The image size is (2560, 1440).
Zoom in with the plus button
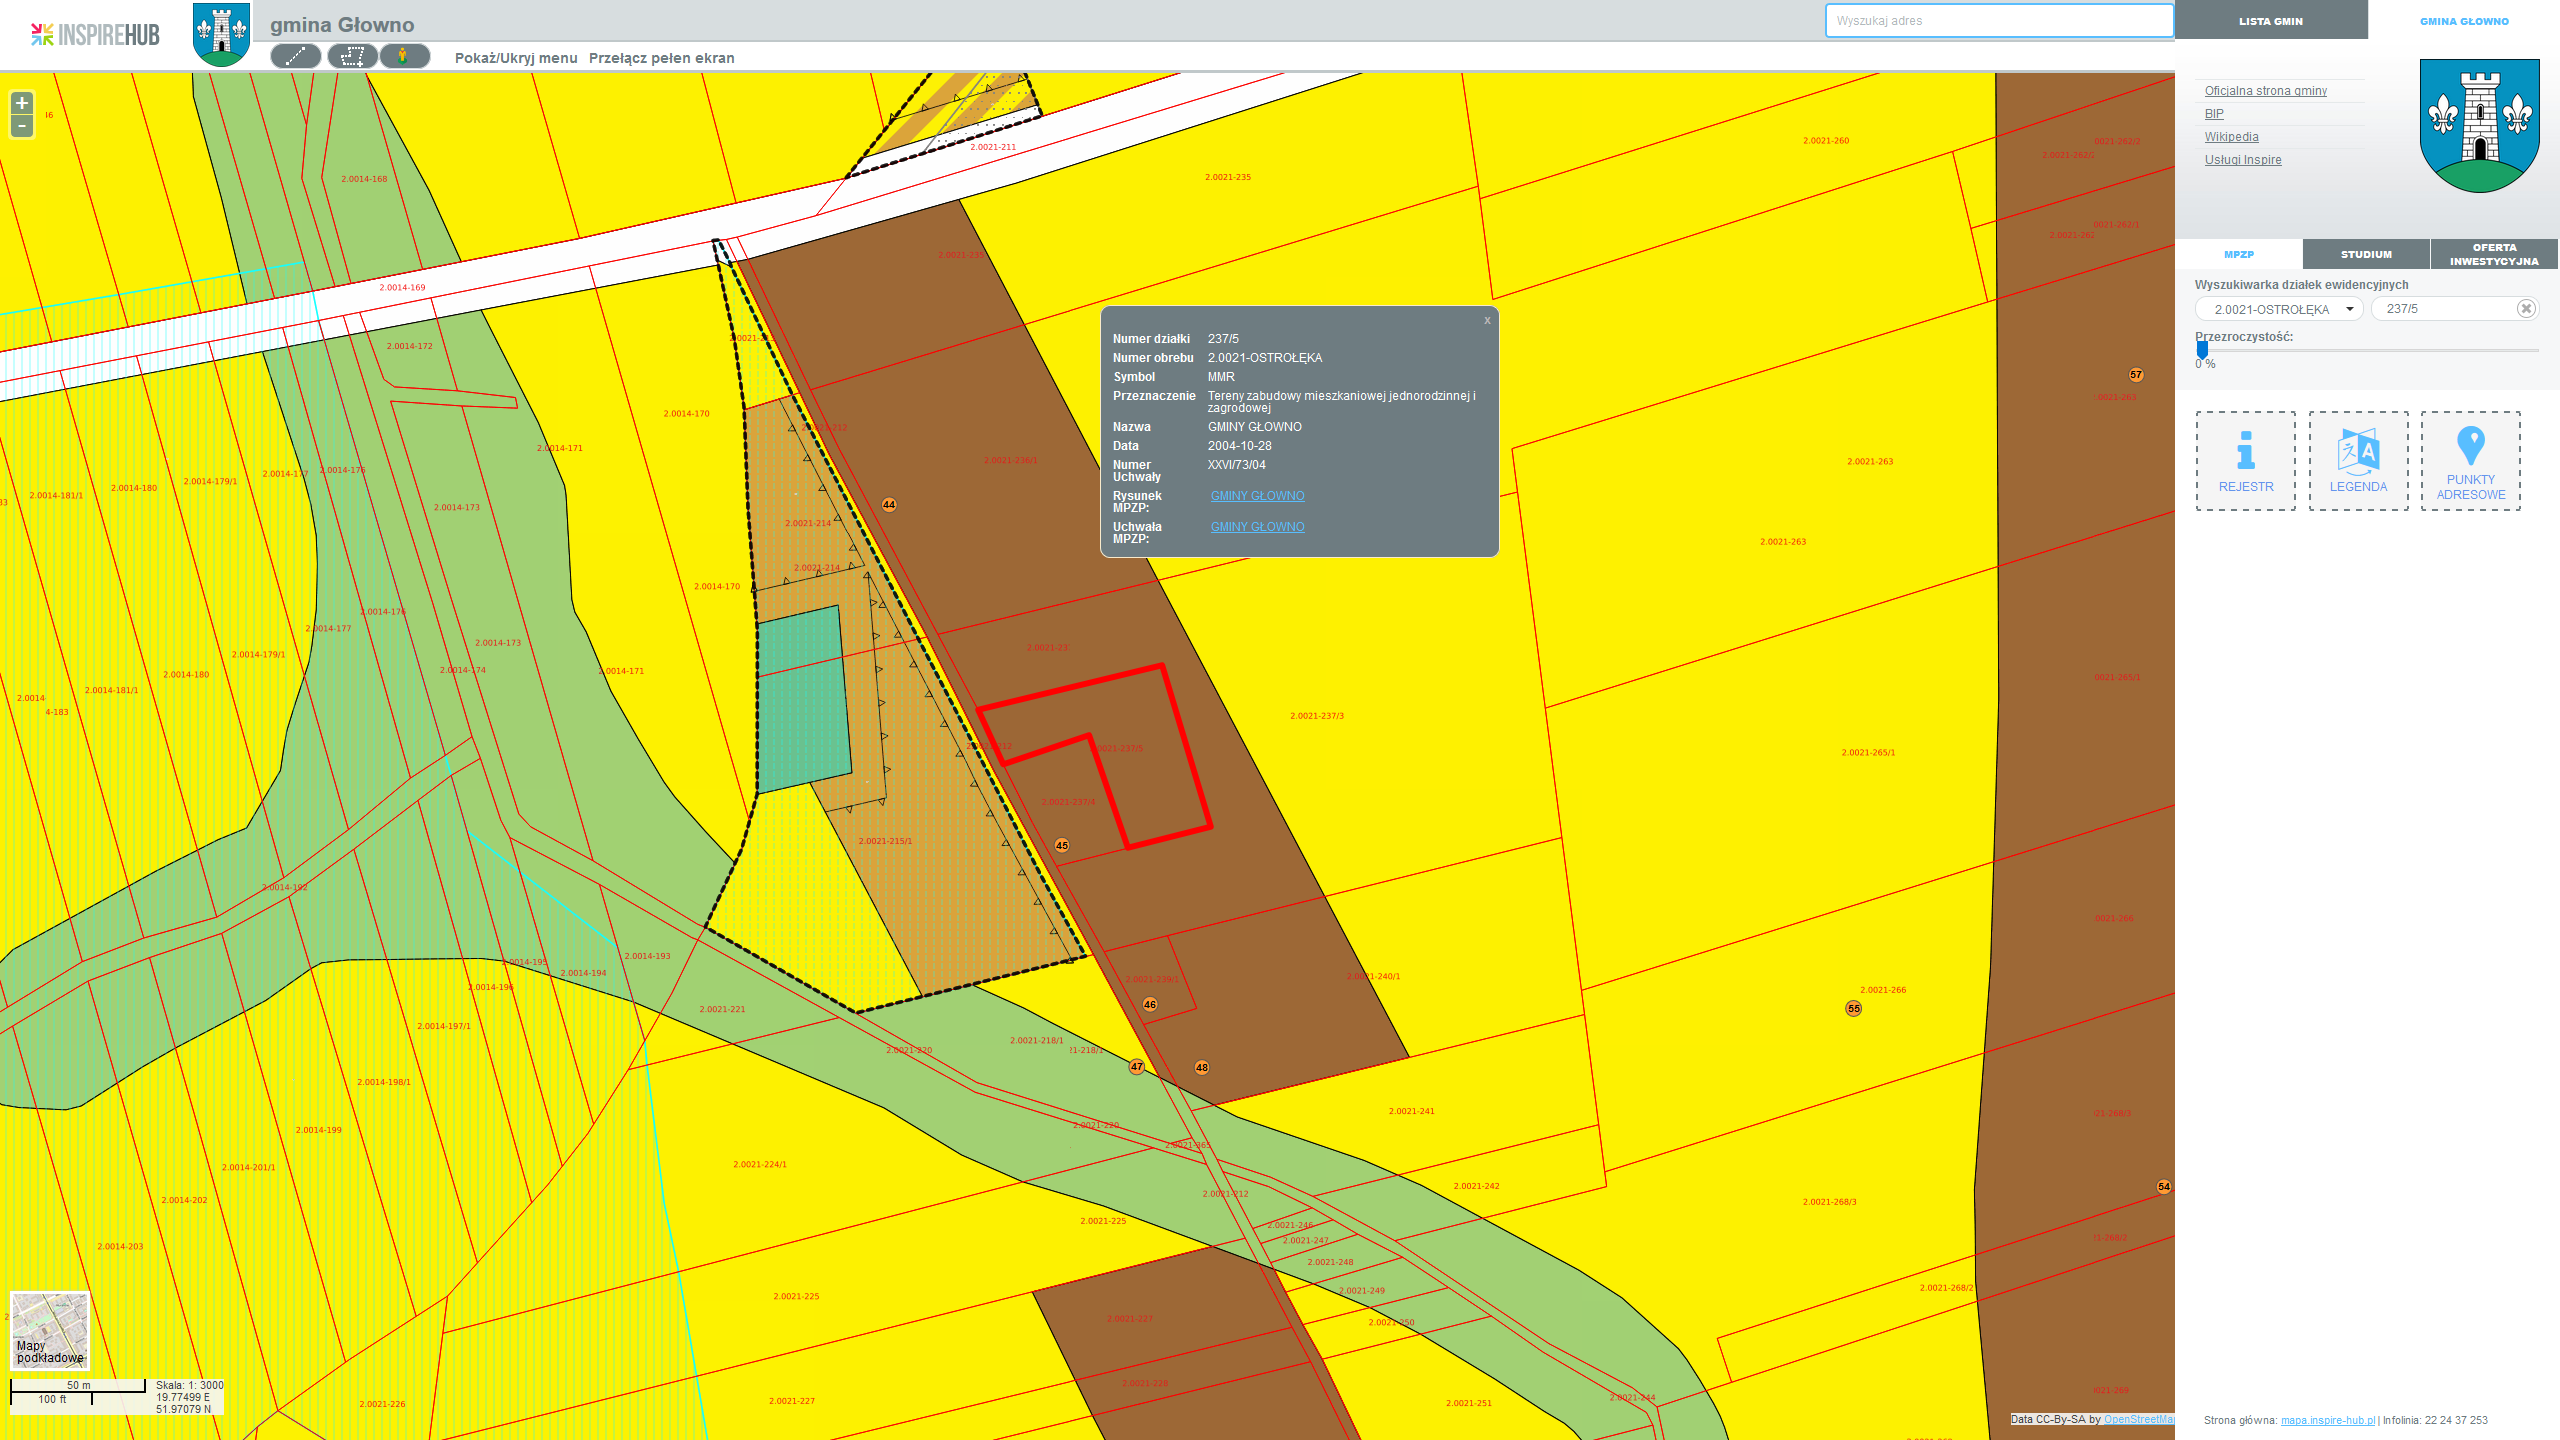22,103
